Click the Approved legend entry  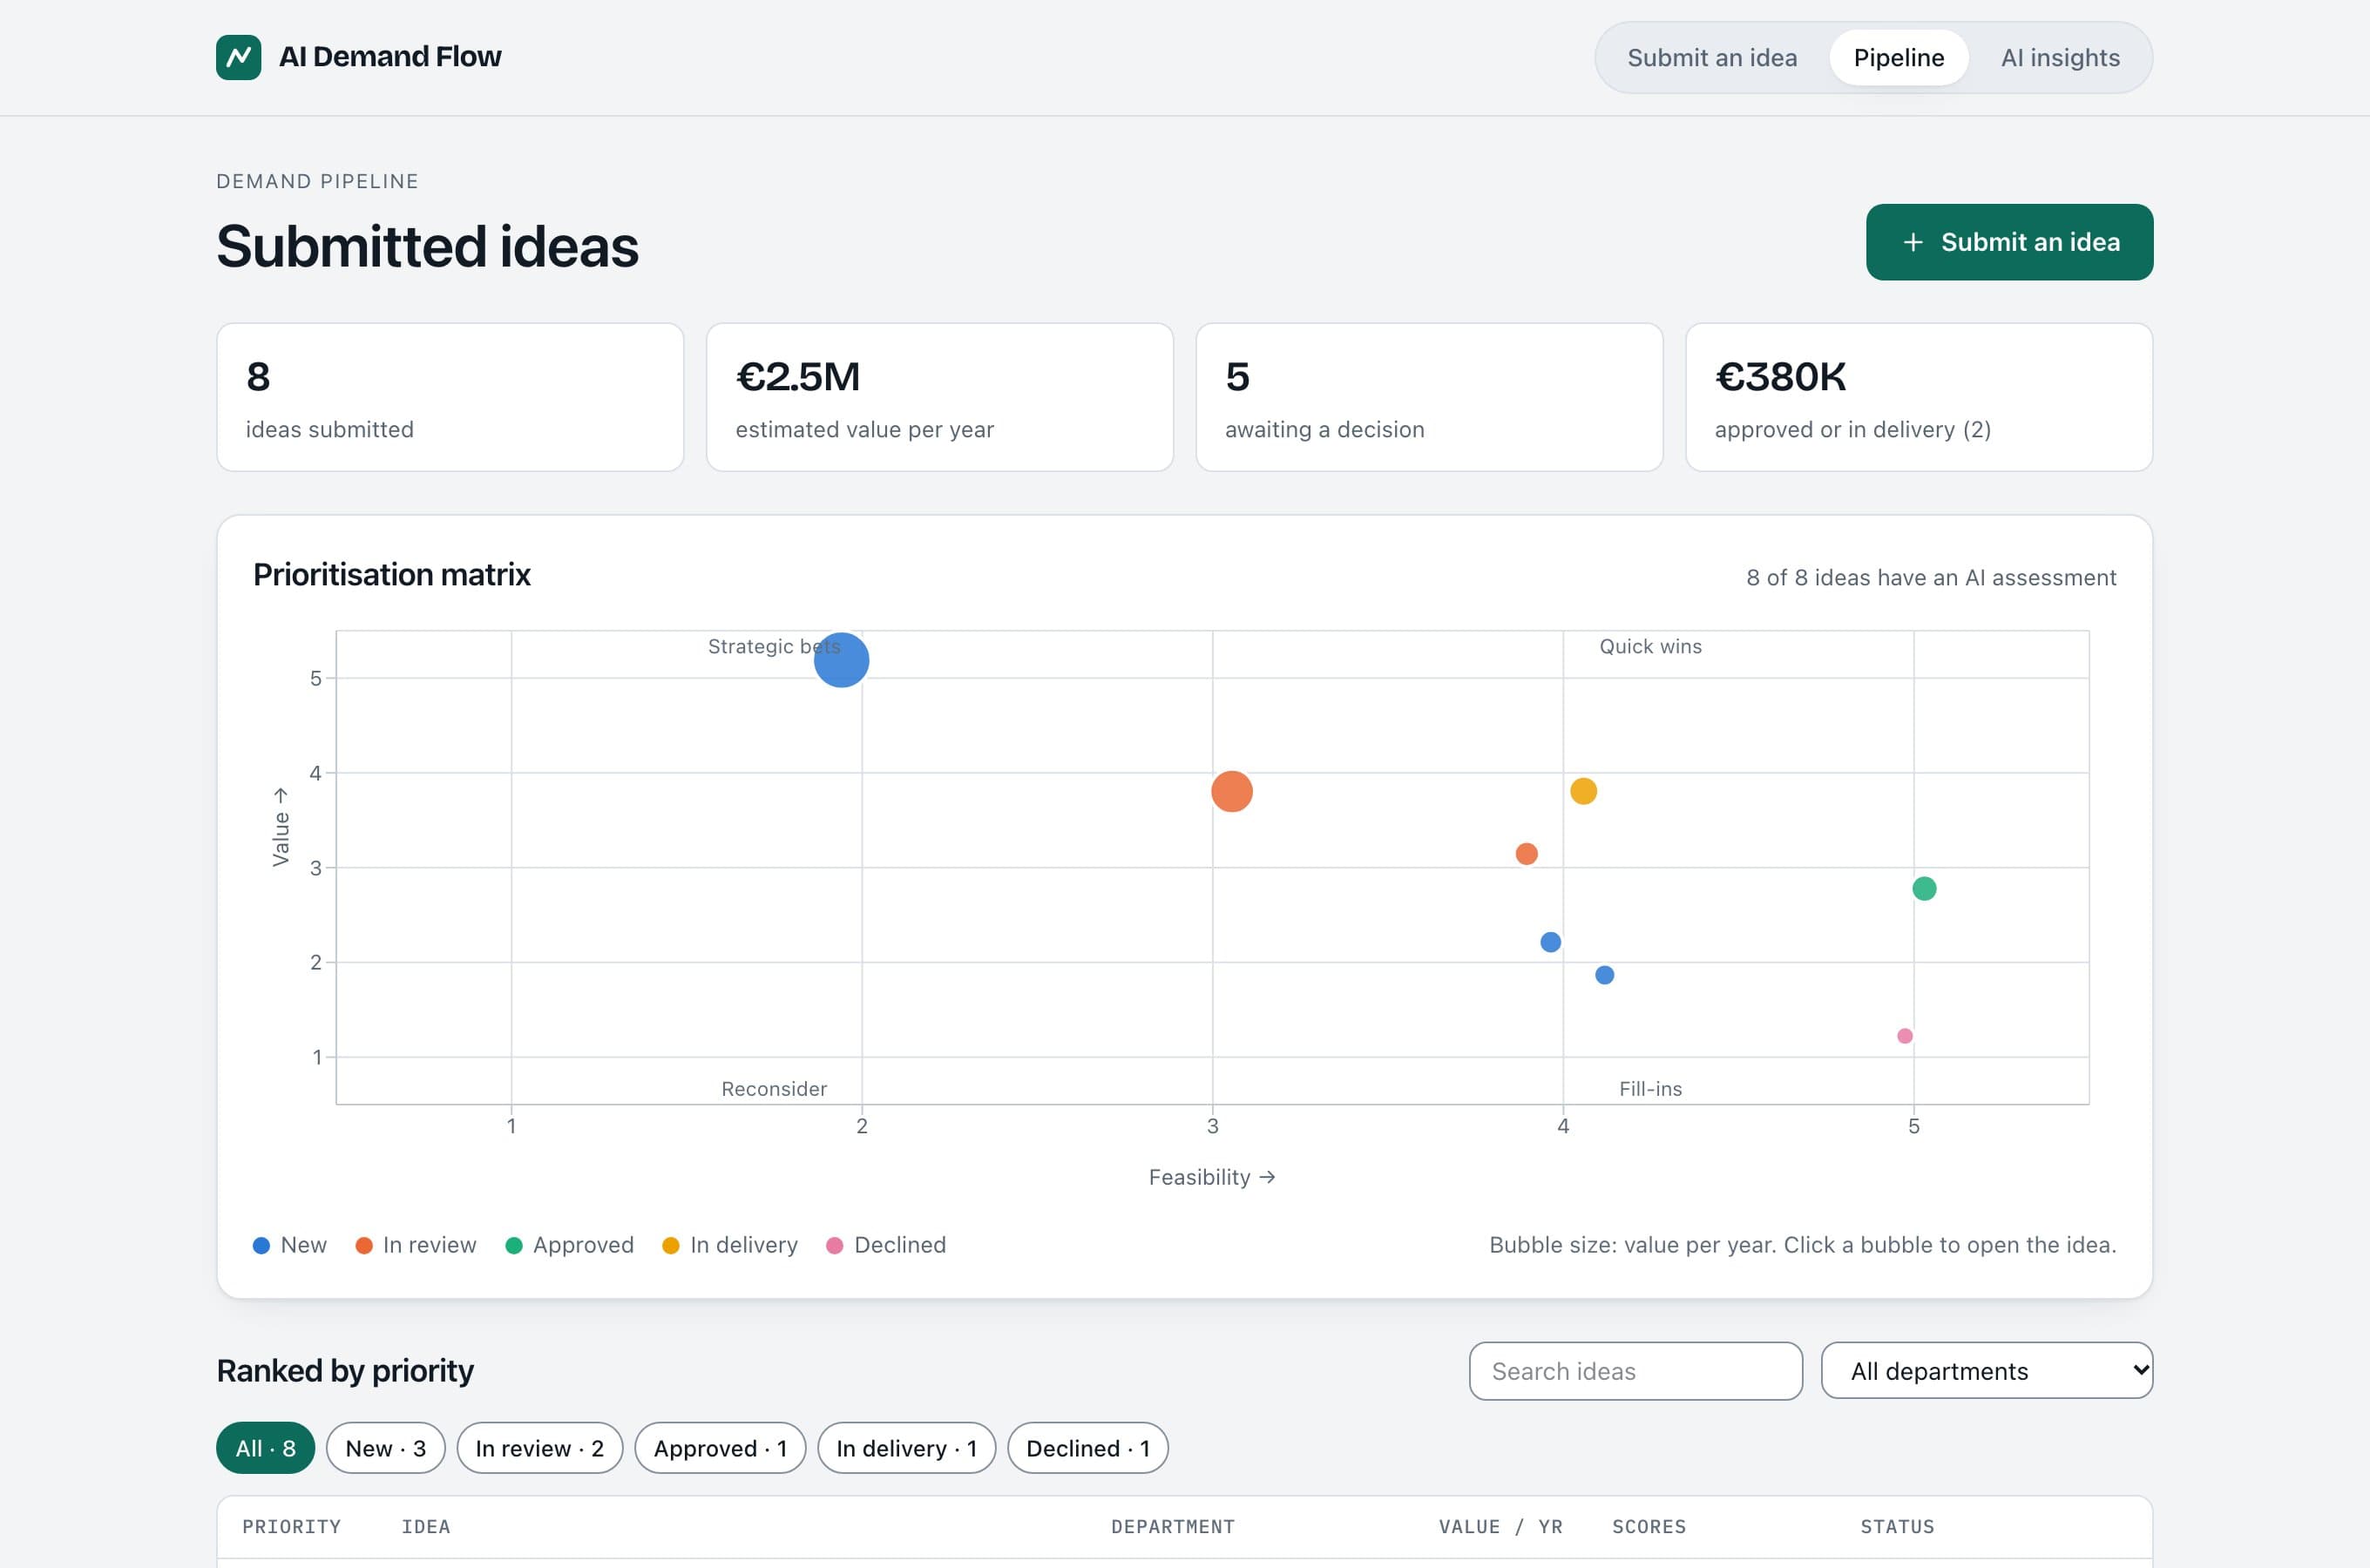tap(570, 1245)
